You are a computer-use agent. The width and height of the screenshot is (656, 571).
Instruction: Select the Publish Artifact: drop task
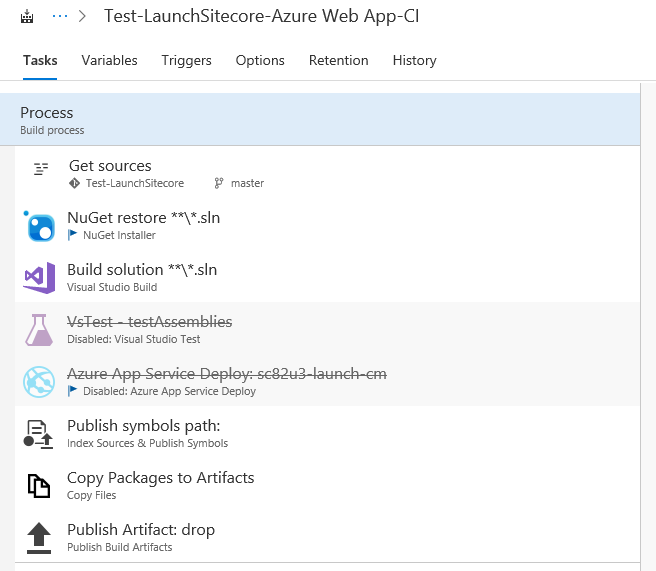pos(327,536)
